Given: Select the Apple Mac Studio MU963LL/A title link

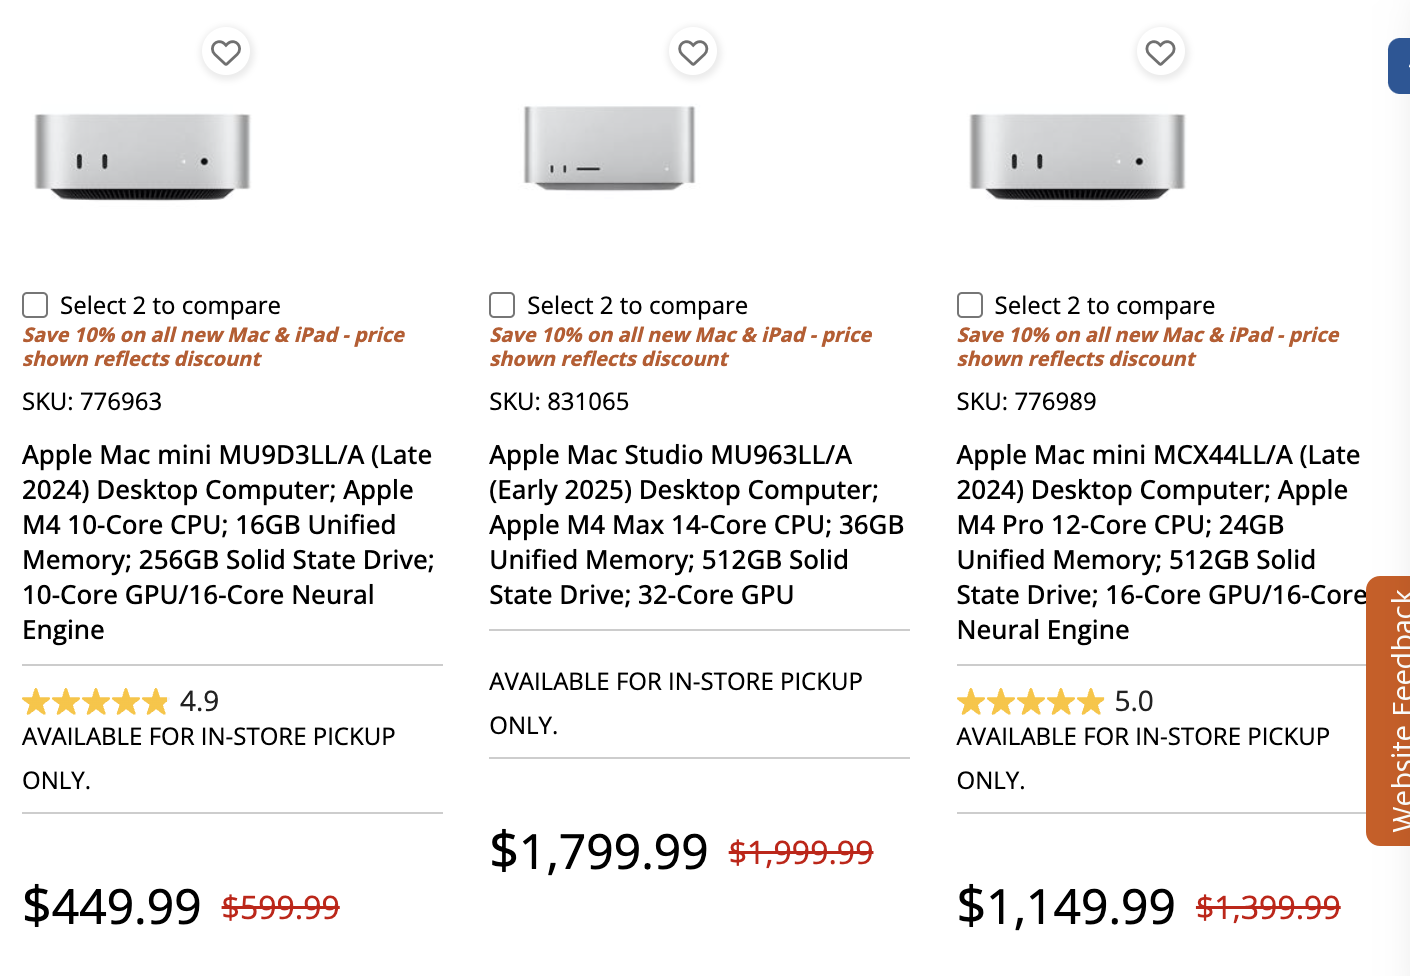Looking at the screenshot, I should (x=696, y=524).
